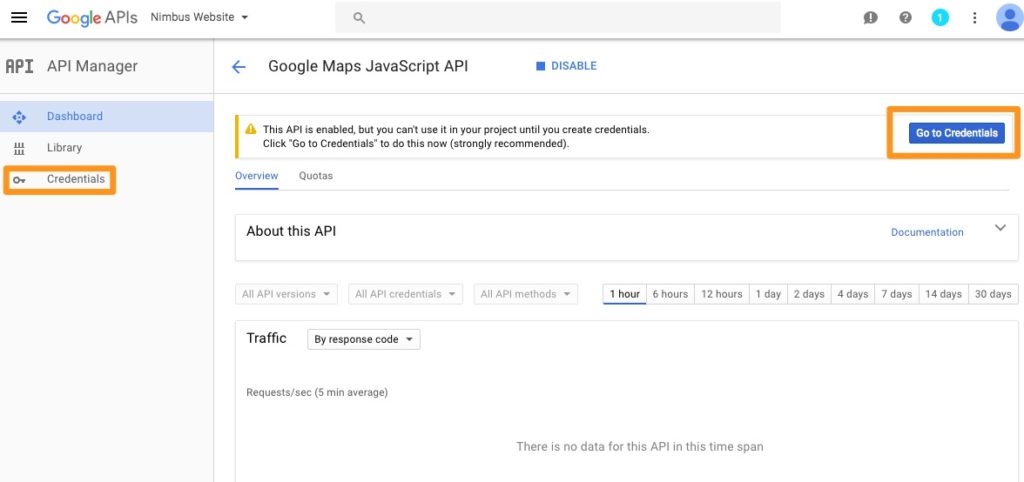Open the hamburger navigation menu
The width and height of the screenshot is (1024, 482).
click(x=19, y=18)
